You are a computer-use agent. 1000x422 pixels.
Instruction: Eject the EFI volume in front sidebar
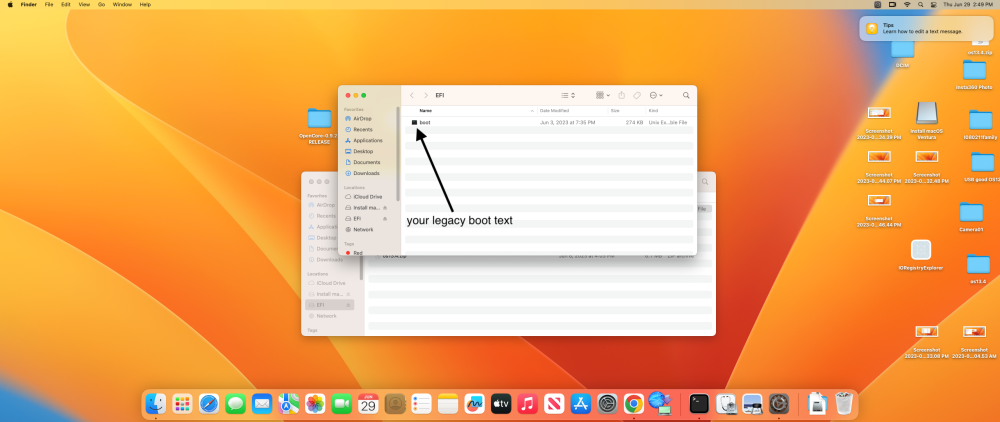385,219
